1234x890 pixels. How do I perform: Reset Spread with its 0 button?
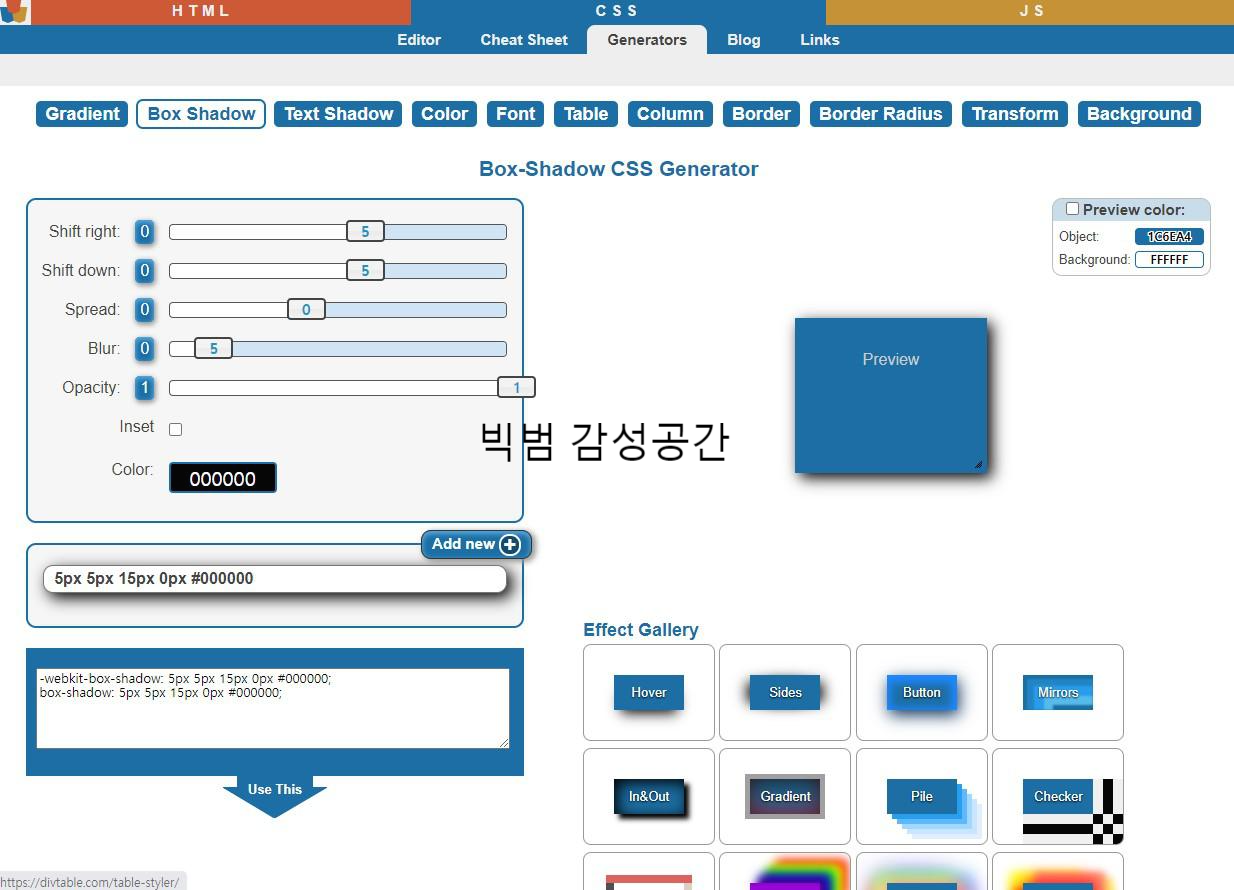144,310
